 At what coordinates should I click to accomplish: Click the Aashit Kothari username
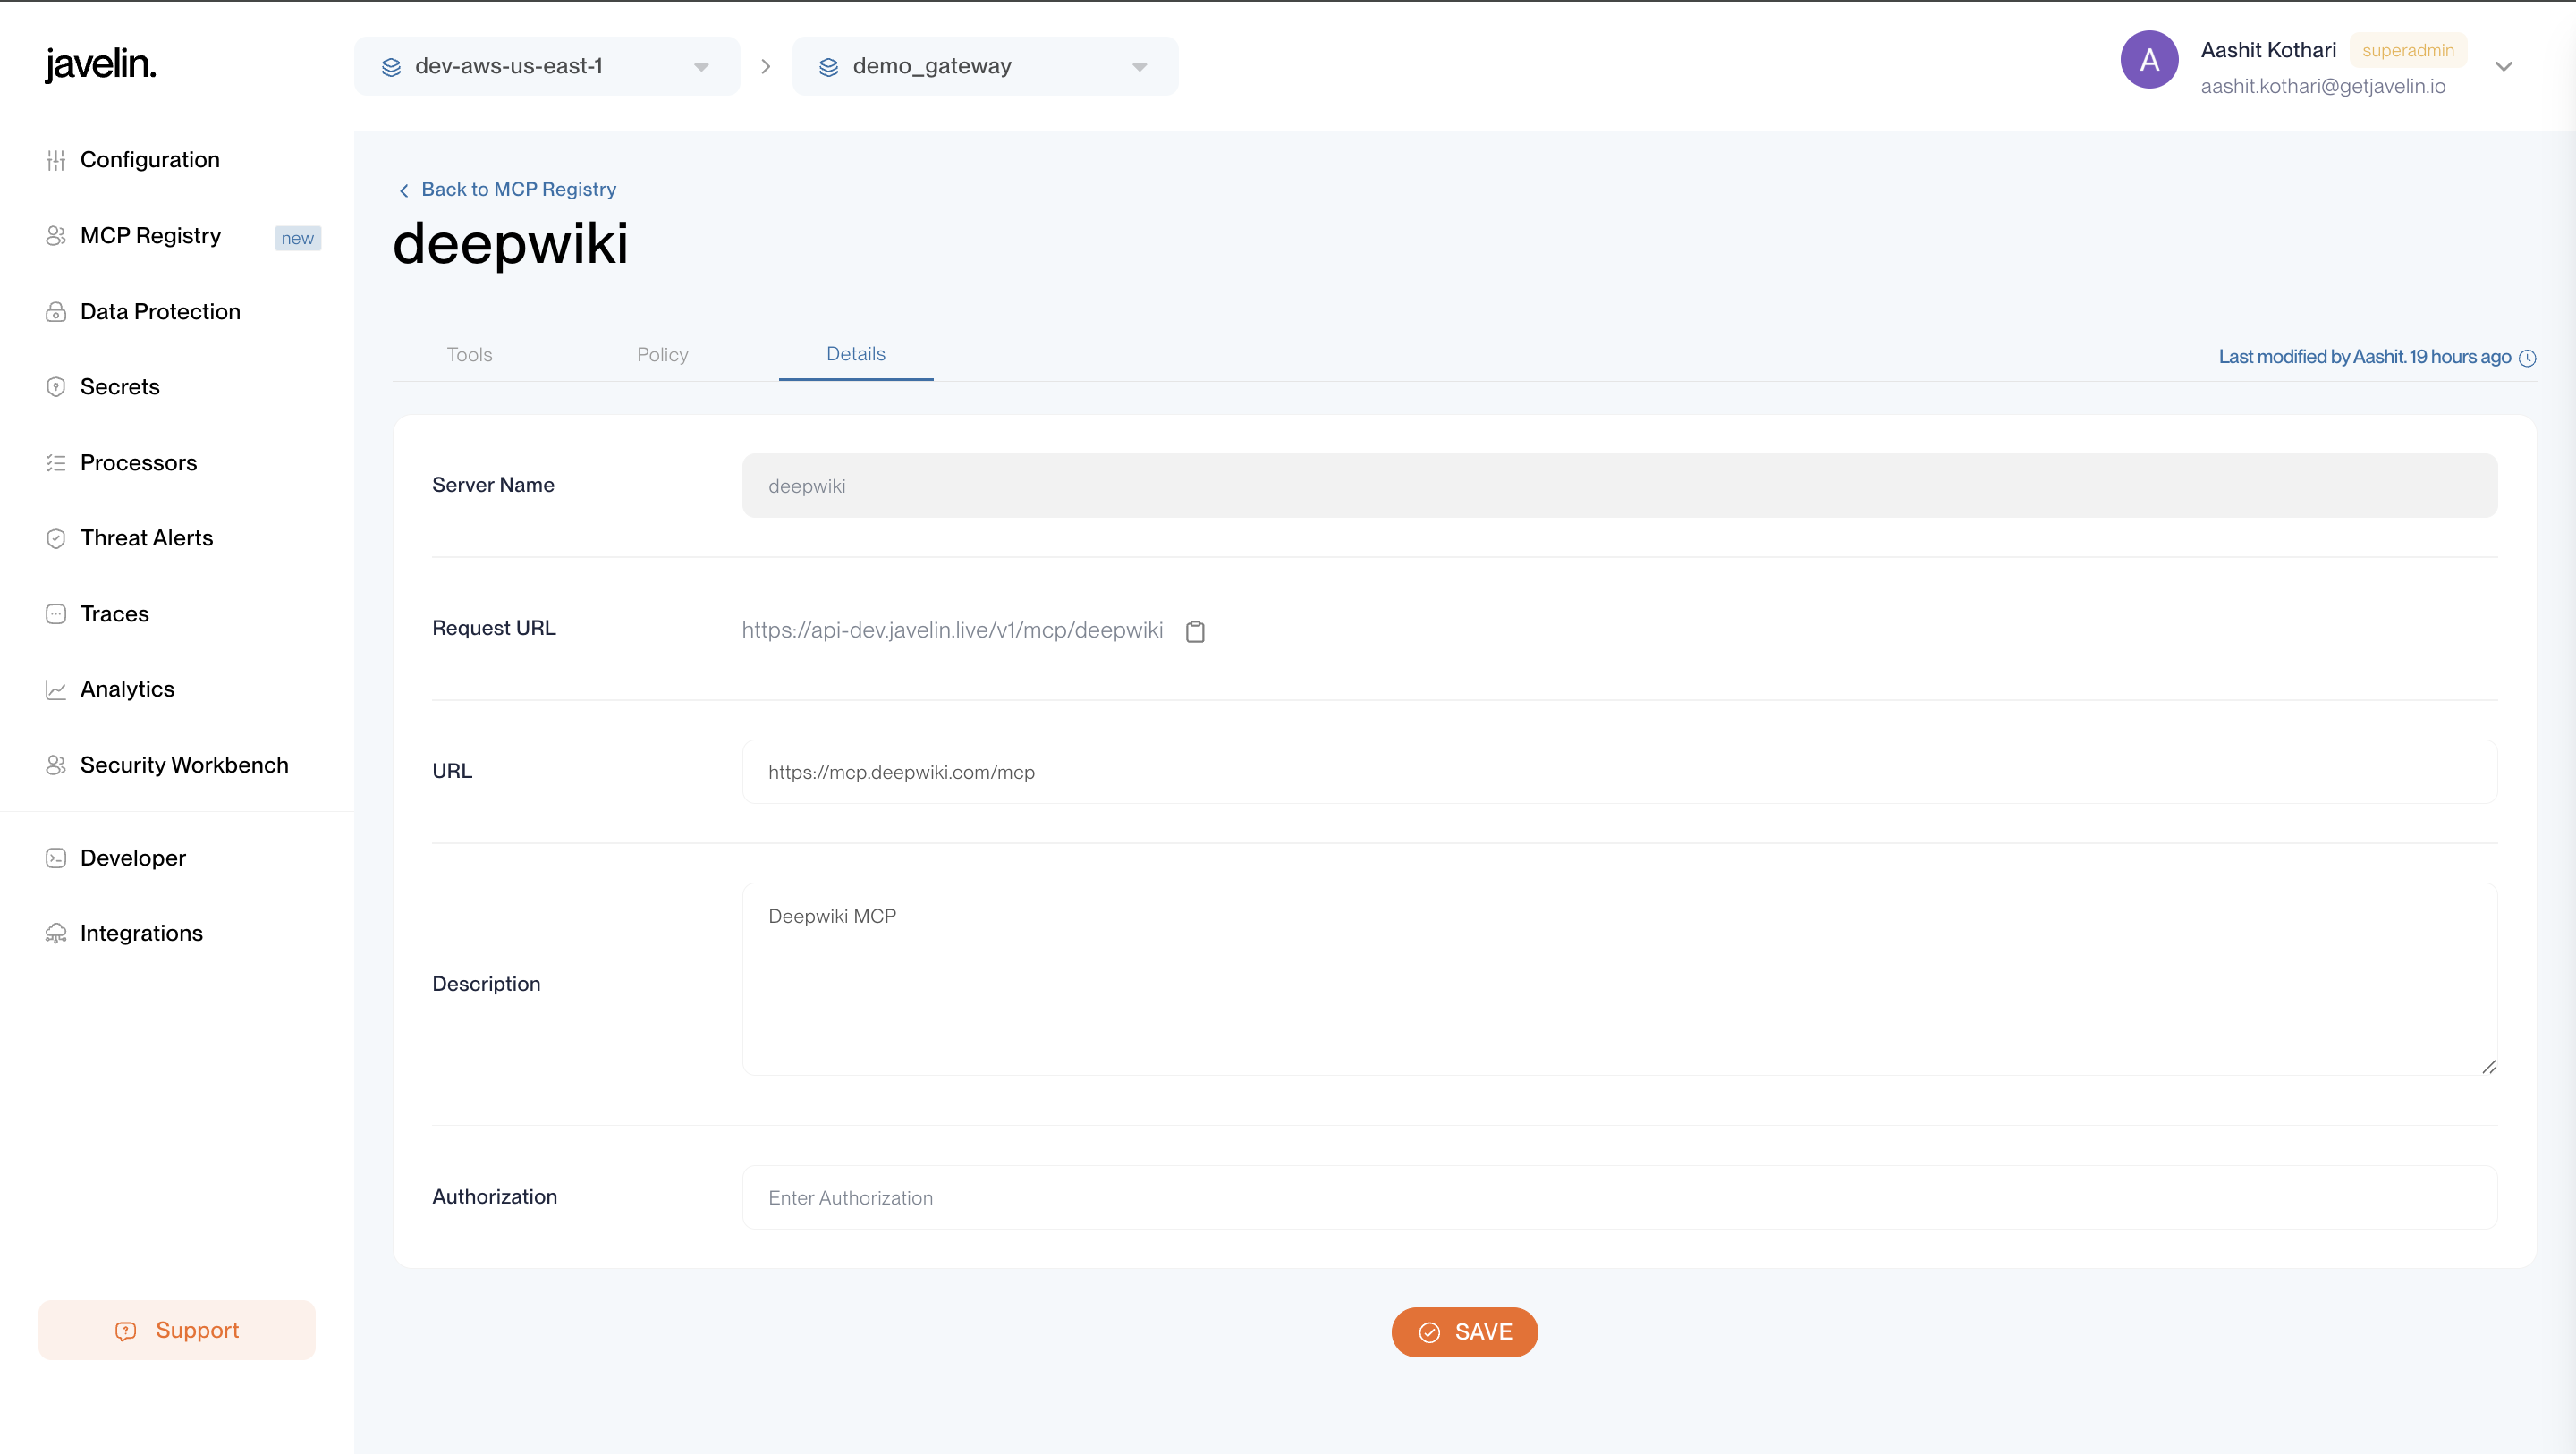coord(2268,50)
